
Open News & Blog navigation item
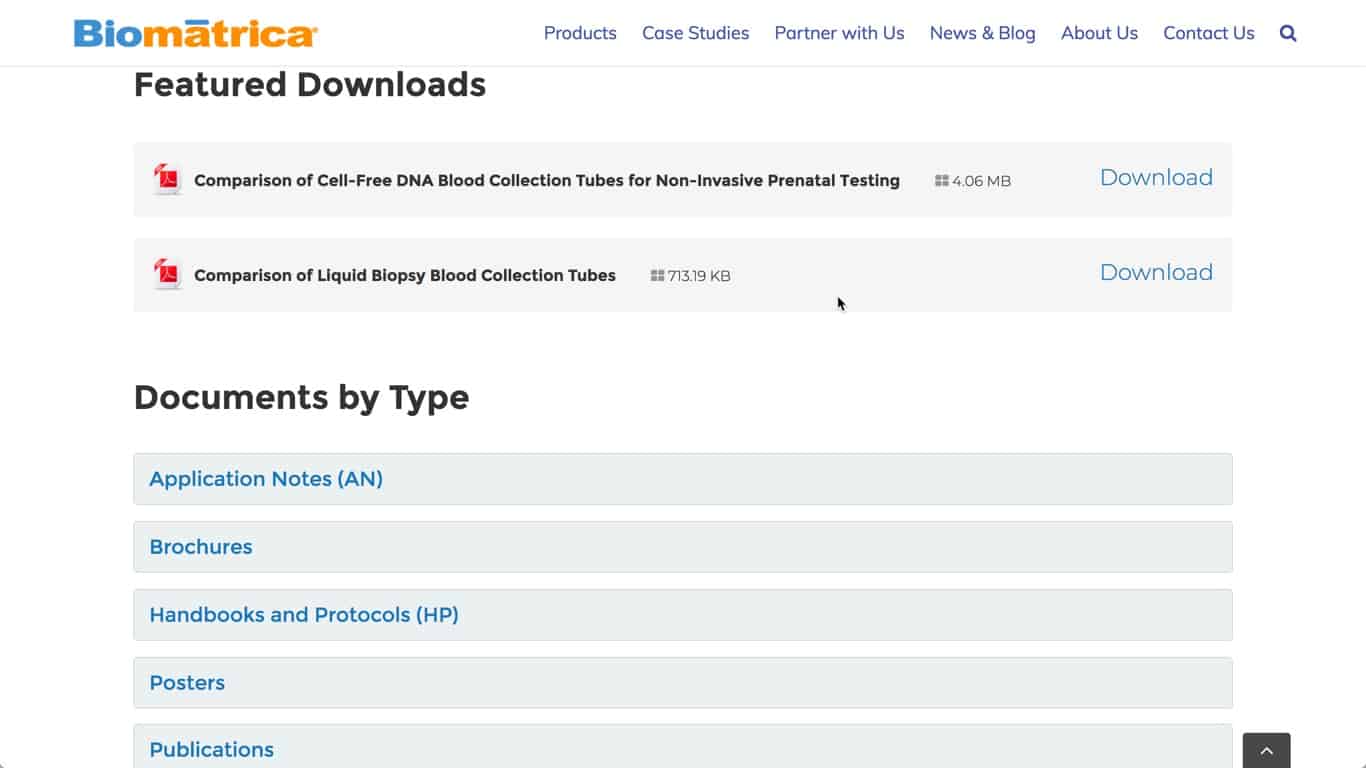[982, 33]
